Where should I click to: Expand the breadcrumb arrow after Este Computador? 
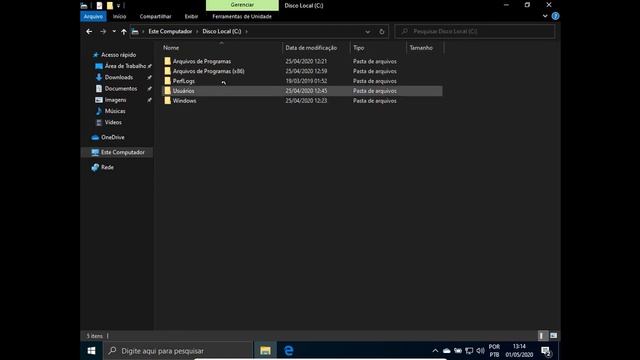[x=197, y=31]
